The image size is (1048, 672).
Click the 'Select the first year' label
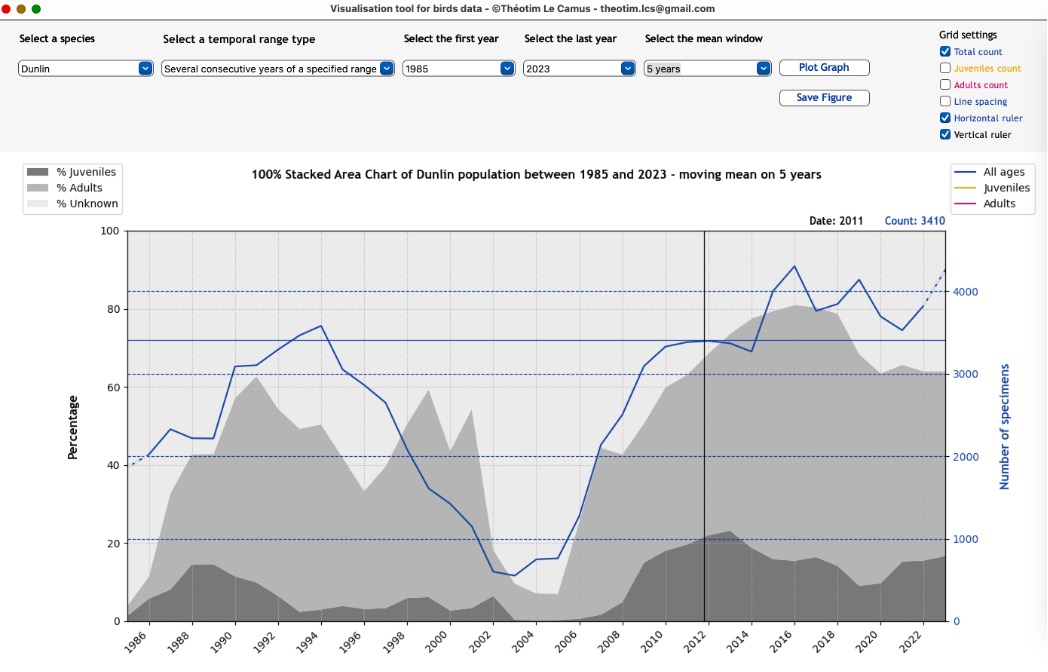pyautogui.click(x=451, y=39)
